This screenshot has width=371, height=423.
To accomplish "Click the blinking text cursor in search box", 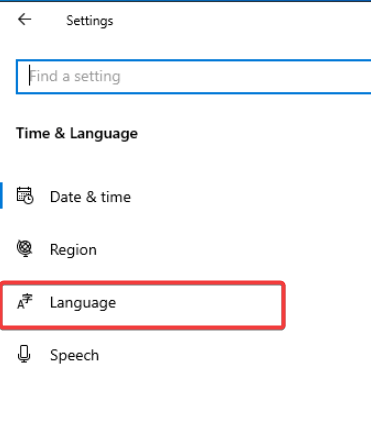I will (x=29, y=75).
